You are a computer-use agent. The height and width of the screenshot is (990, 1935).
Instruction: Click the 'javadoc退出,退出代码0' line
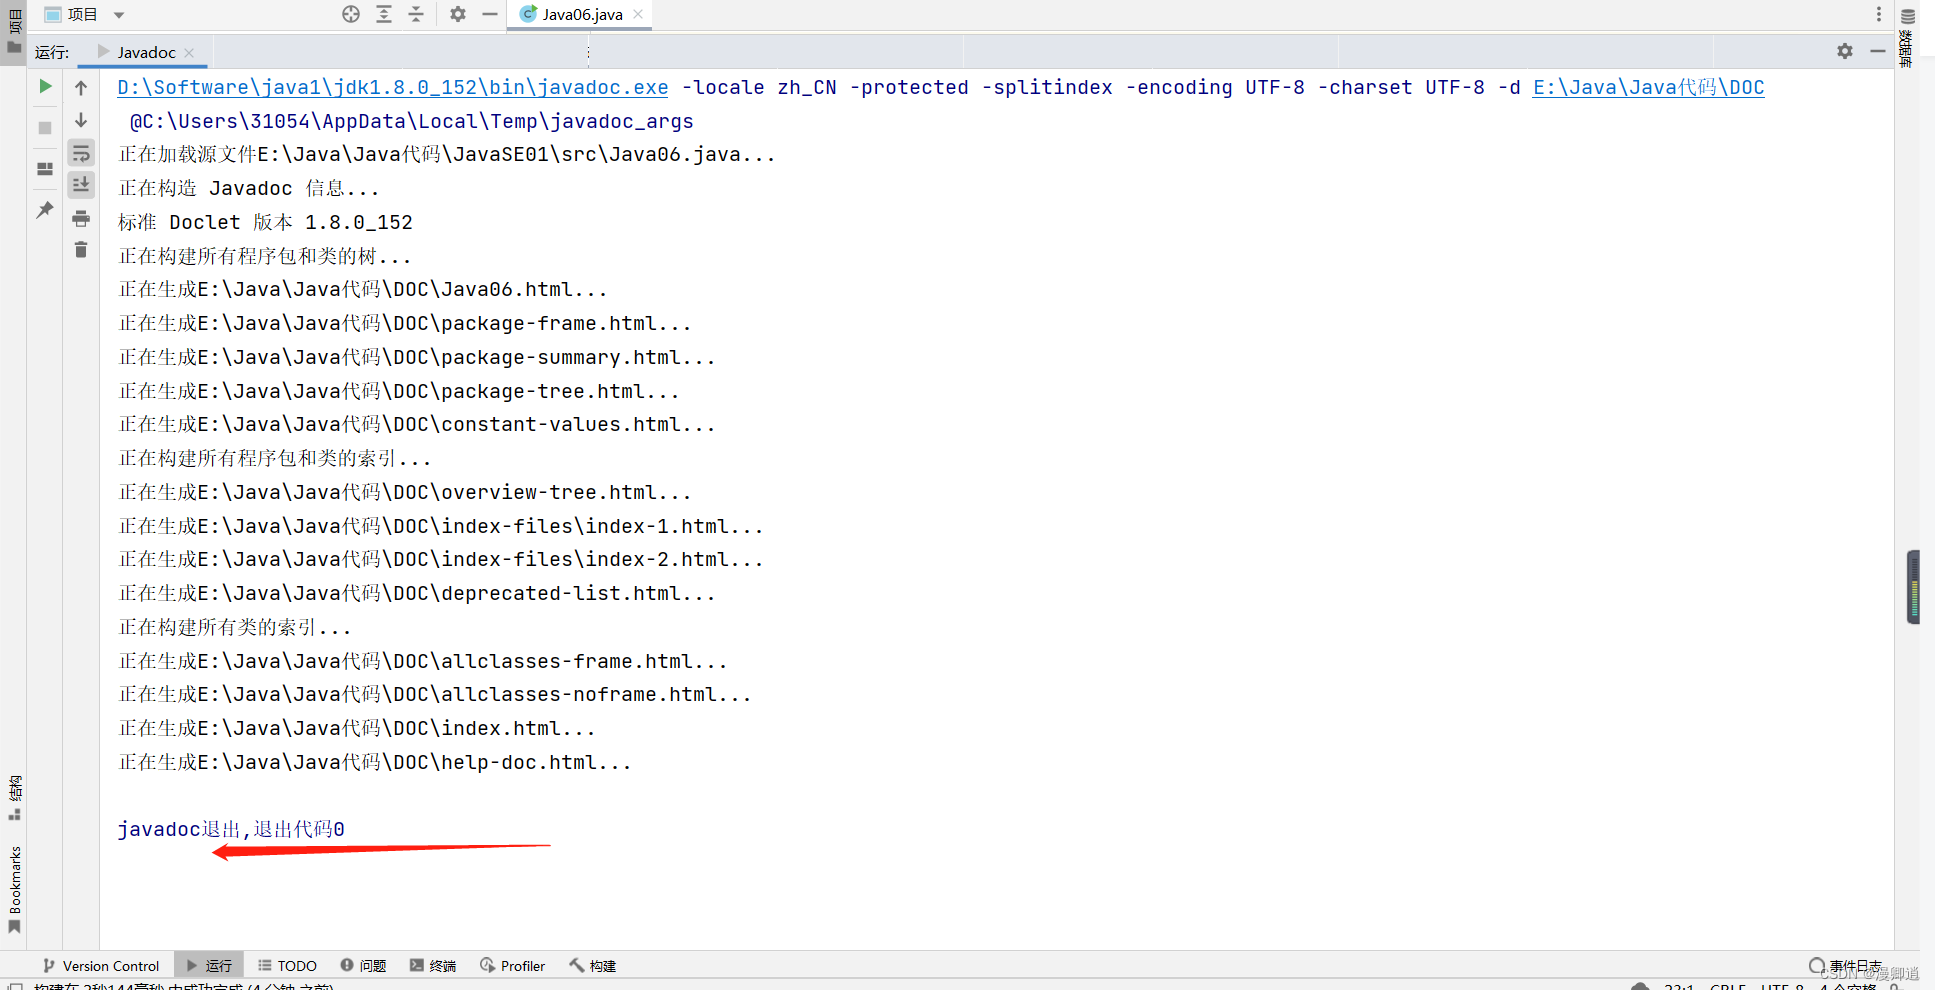231,829
